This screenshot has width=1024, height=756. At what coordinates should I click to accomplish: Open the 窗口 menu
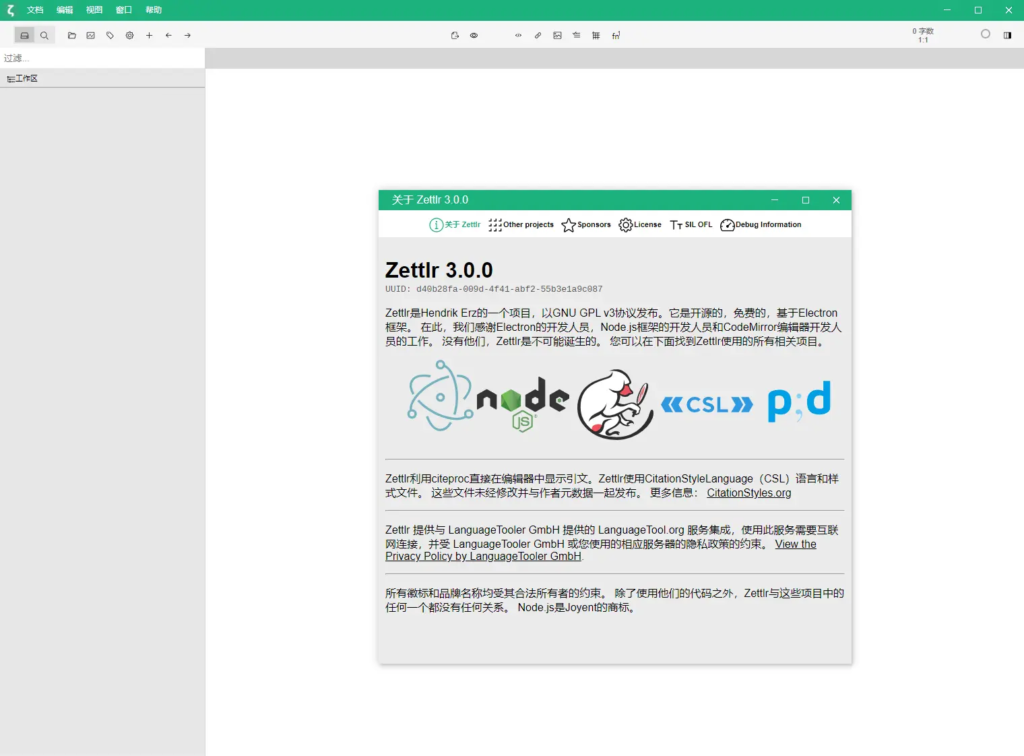point(123,10)
